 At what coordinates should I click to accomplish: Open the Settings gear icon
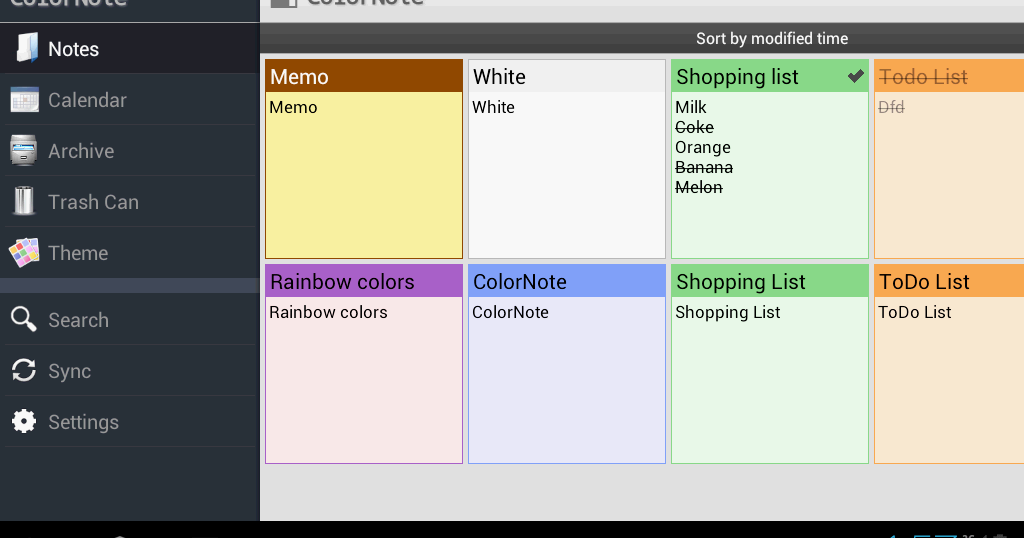(x=25, y=422)
